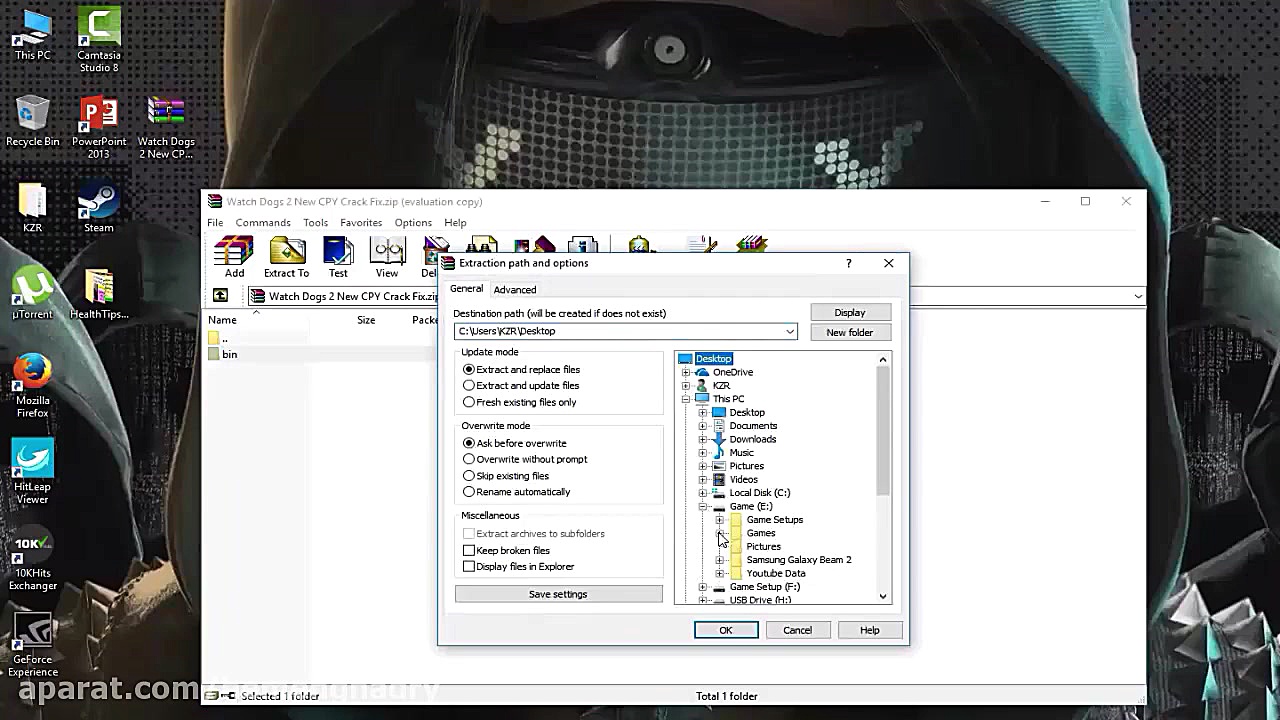Viewport: 1280px width, 720px height.
Task: Select Music folder in the tree
Action: [741, 452]
